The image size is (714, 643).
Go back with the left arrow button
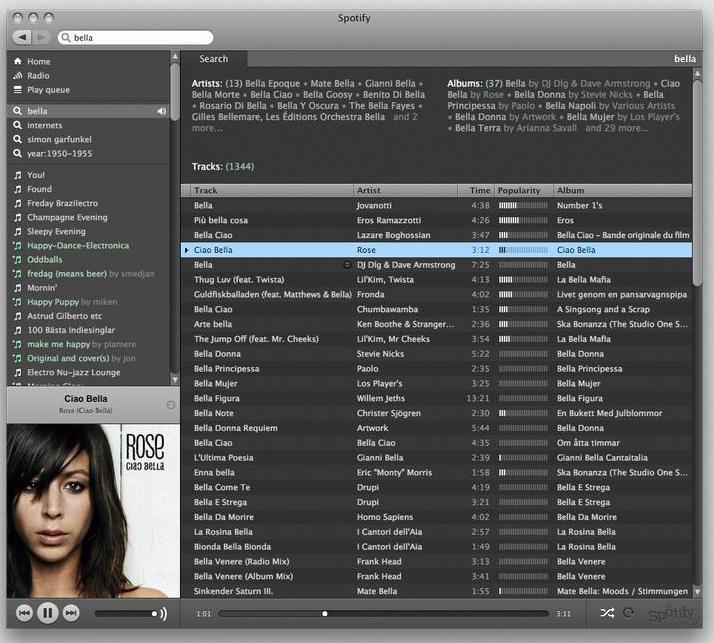pyautogui.click(x=23, y=37)
